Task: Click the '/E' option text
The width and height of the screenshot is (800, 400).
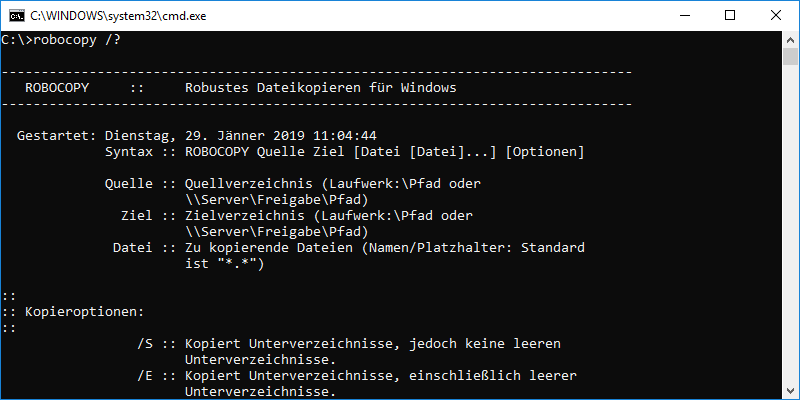Action: [x=145, y=376]
